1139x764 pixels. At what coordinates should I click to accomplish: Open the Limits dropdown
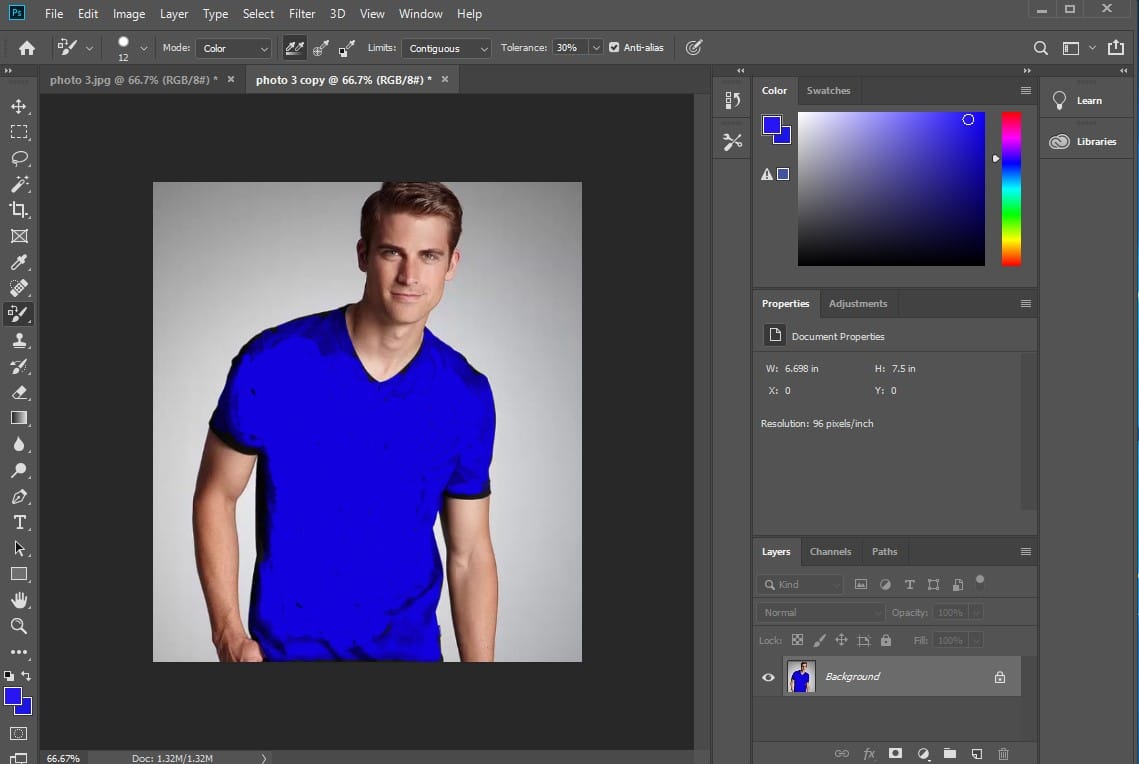(446, 47)
